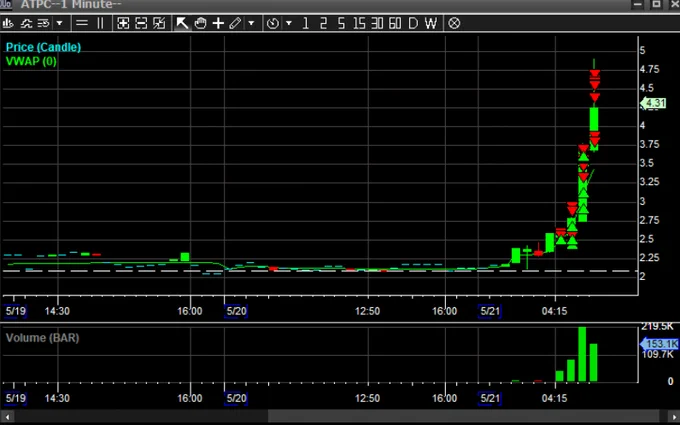Click the scrollbar right arrow
Viewport: 680px width, 425px height.
pyautogui.click(x=673, y=417)
